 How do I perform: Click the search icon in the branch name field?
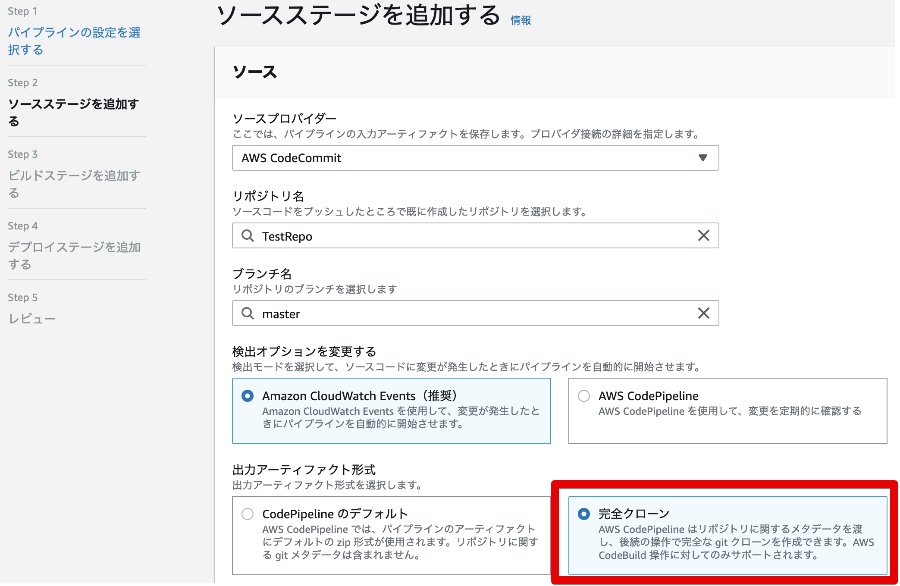(x=246, y=313)
